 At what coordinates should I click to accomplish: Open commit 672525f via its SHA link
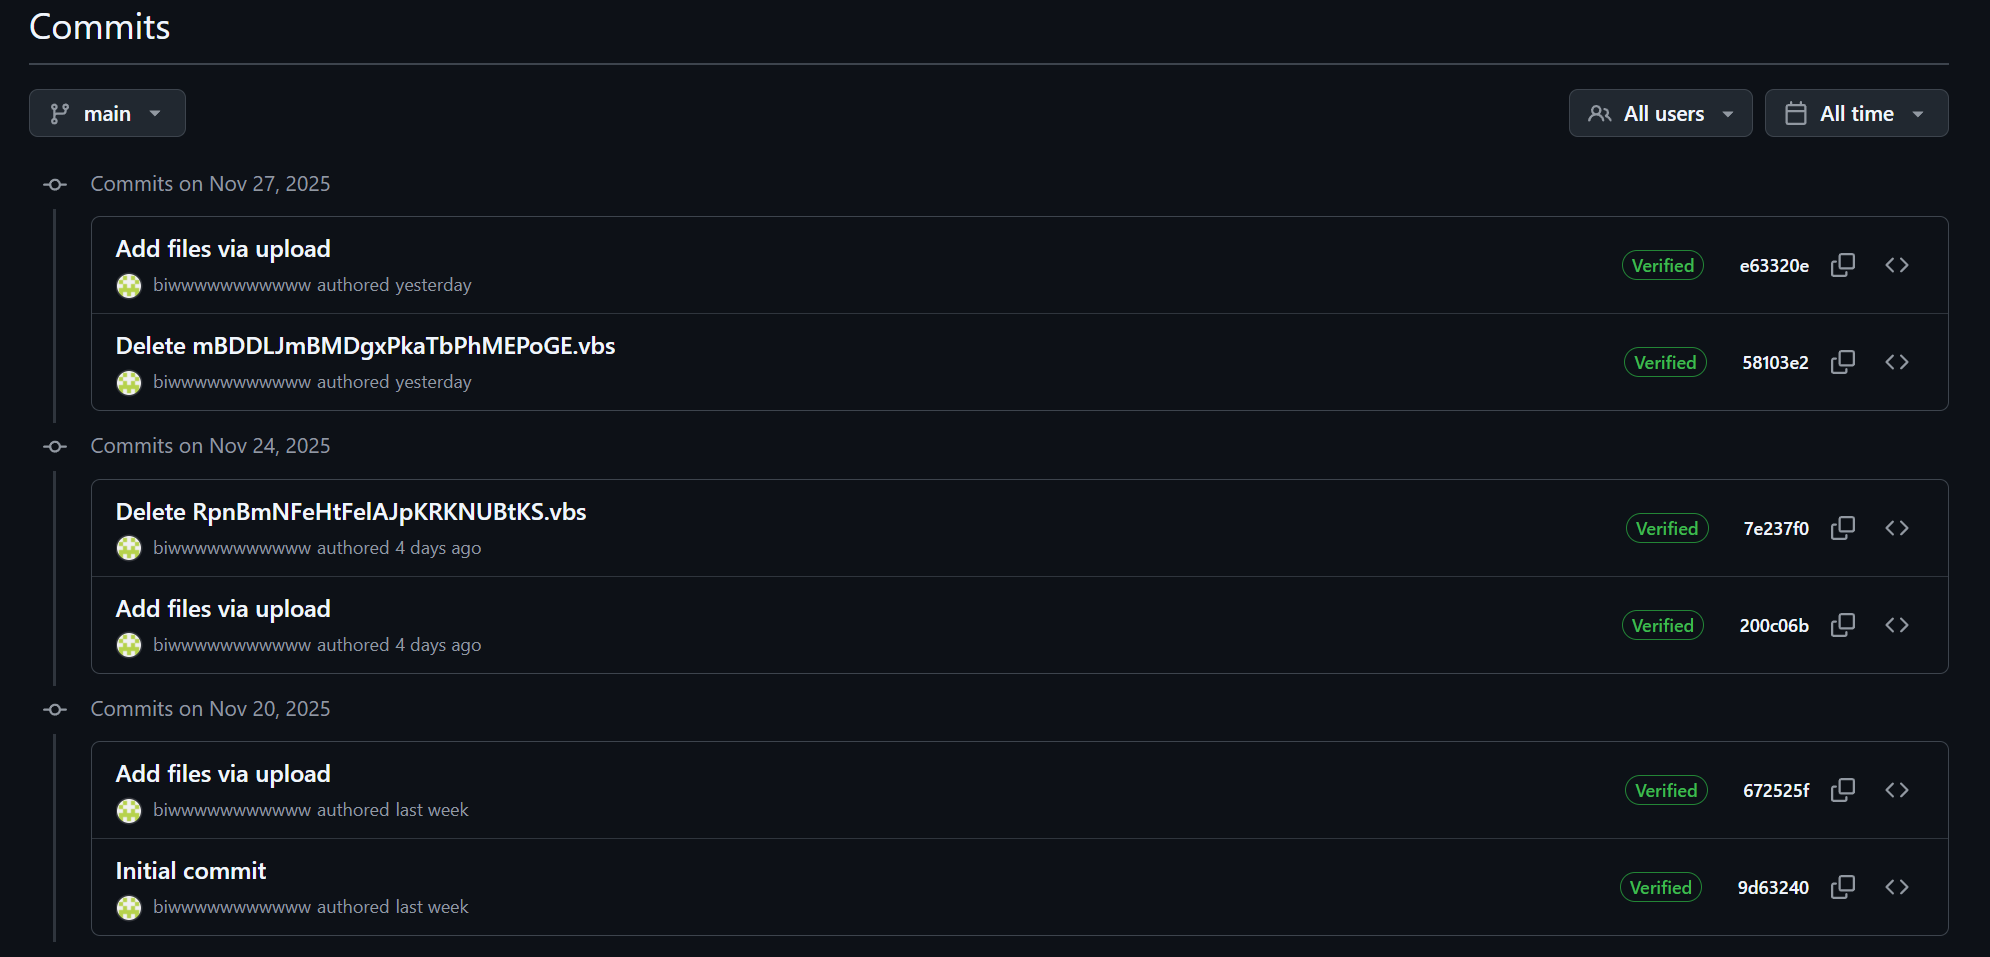coord(1776,790)
